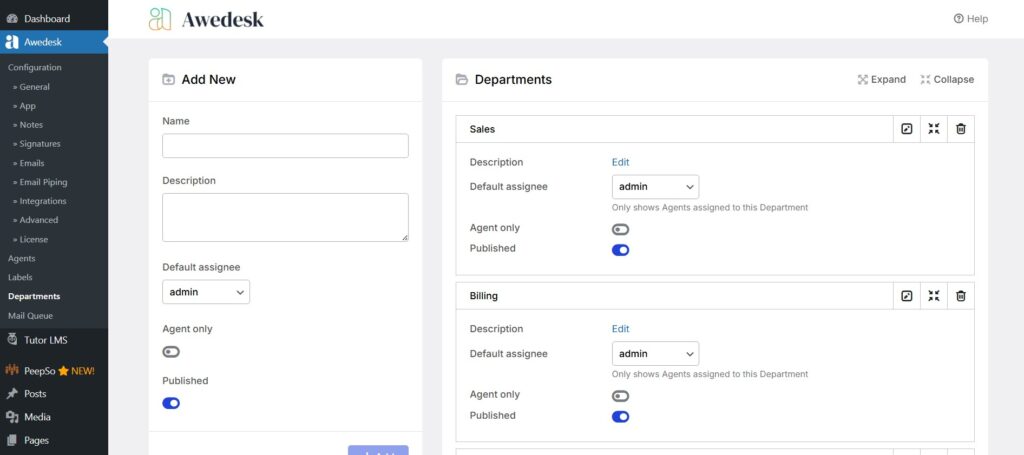Enable Agent only for Billing department
Image resolution: width=1024 pixels, height=455 pixels.
coord(621,396)
